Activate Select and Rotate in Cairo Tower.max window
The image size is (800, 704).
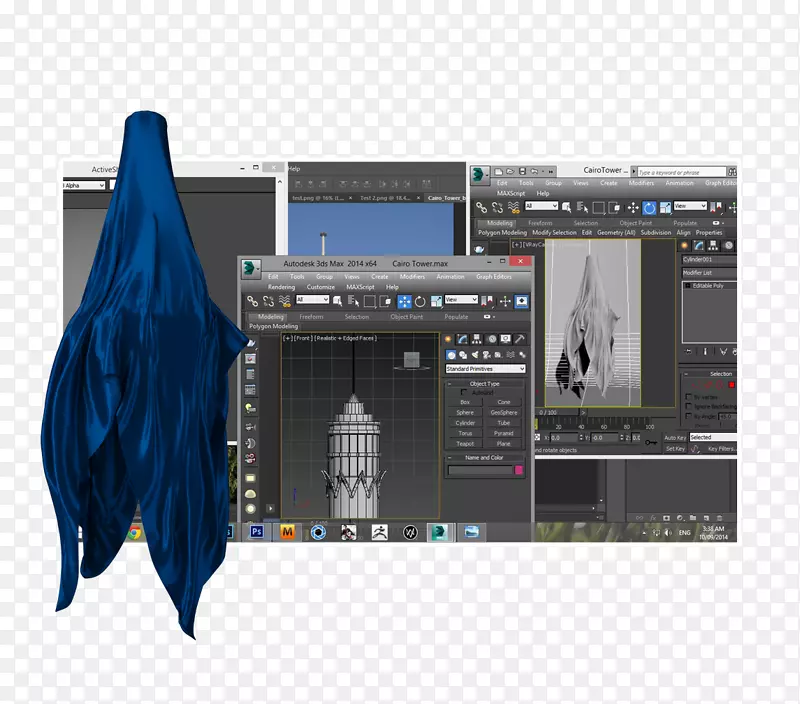pos(420,301)
